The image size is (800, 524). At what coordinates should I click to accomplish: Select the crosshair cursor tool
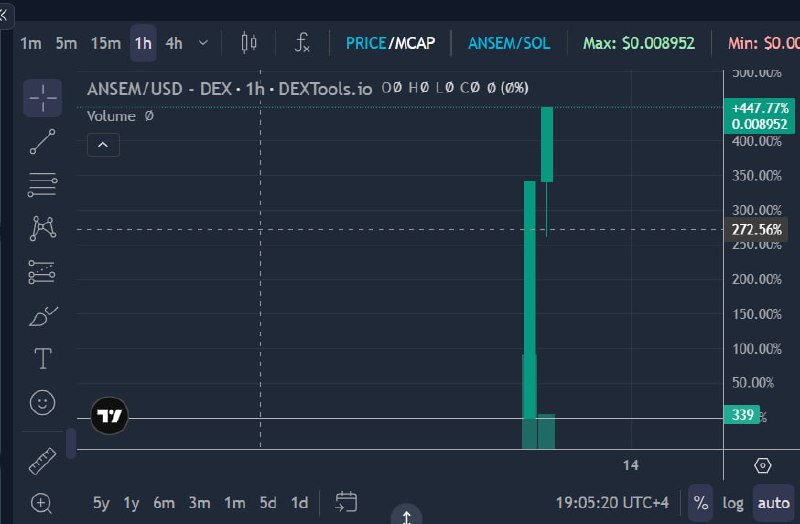43,97
